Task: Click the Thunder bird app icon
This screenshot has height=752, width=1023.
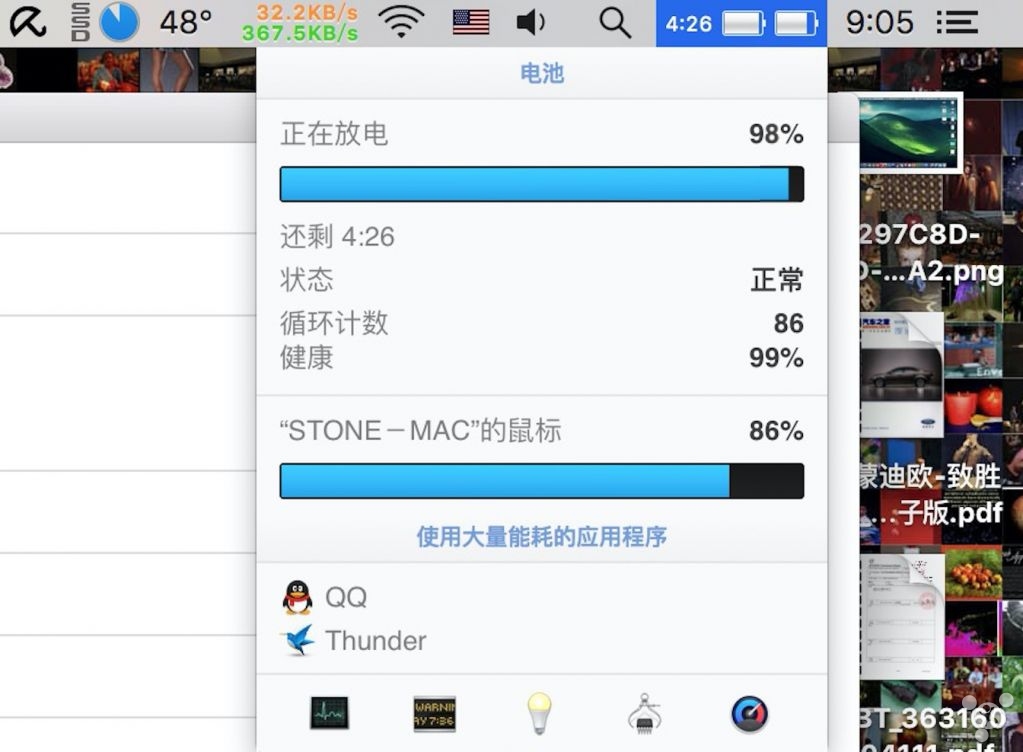Action: [x=298, y=640]
